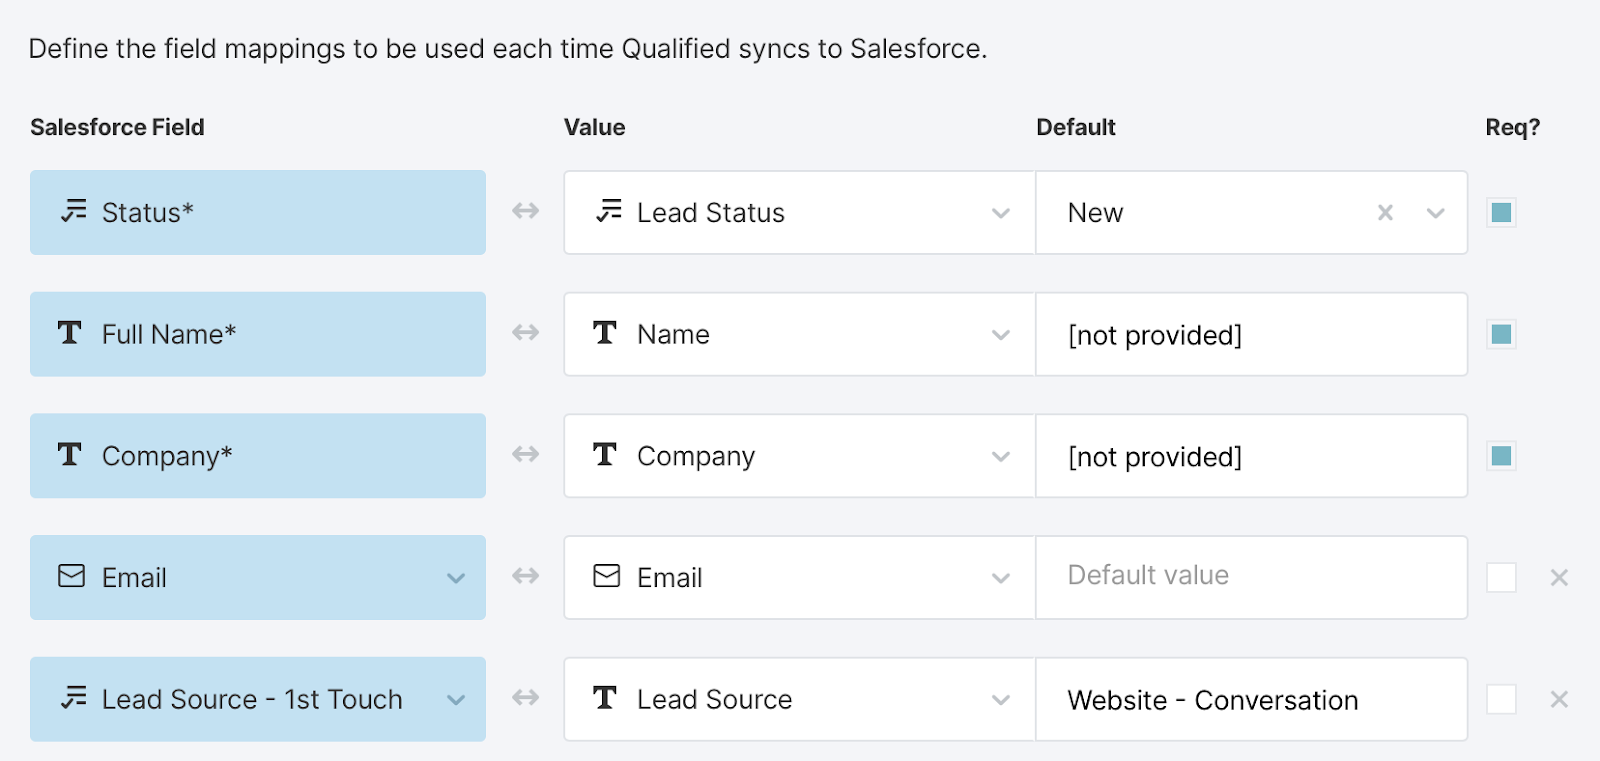Open Company value dropdown chevron
Viewport: 1600px width, 761px height.
pyautogui.click(x=1001, y=457)
